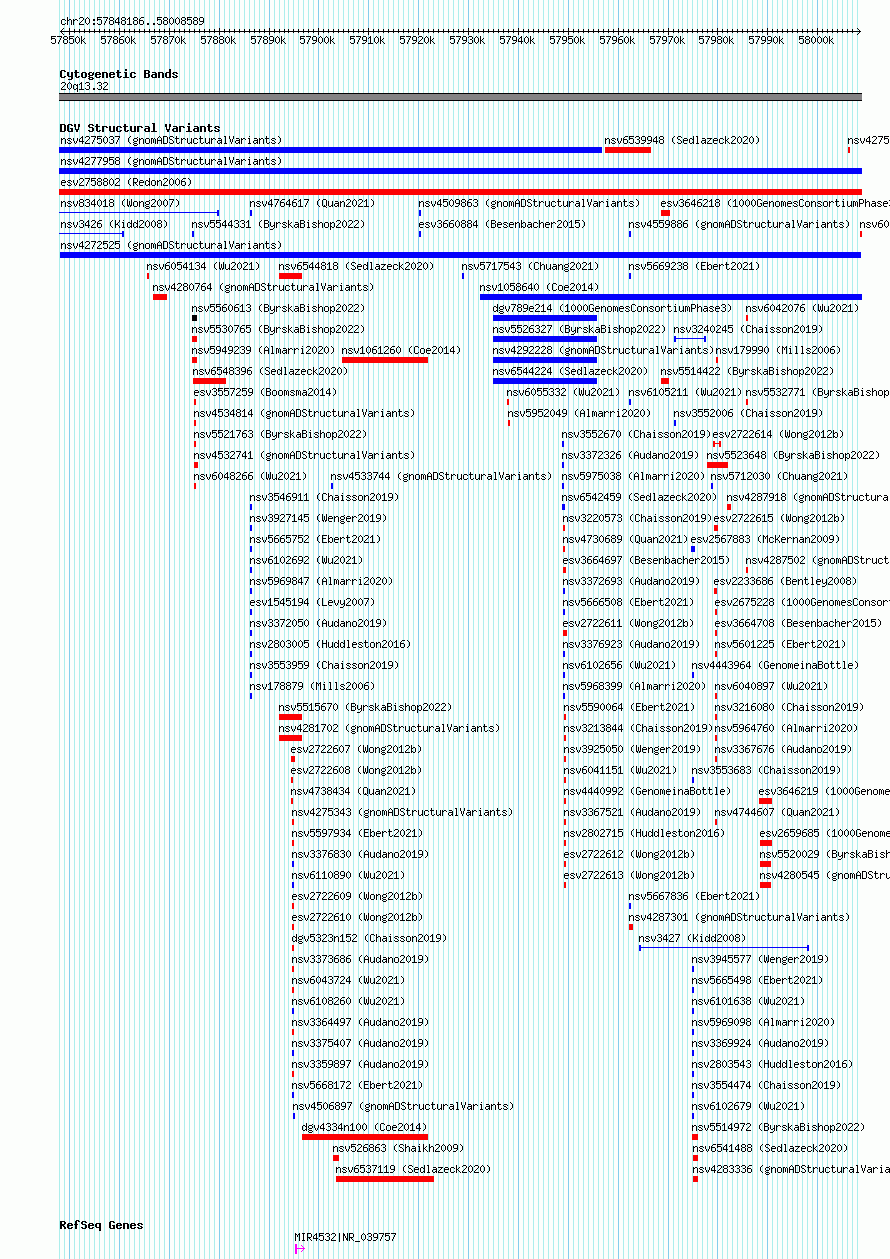Screen dimensions: 890x1259
Task: Click the nsv4443964 GenomeinaBottle label
Action: [x=774, y=665]
